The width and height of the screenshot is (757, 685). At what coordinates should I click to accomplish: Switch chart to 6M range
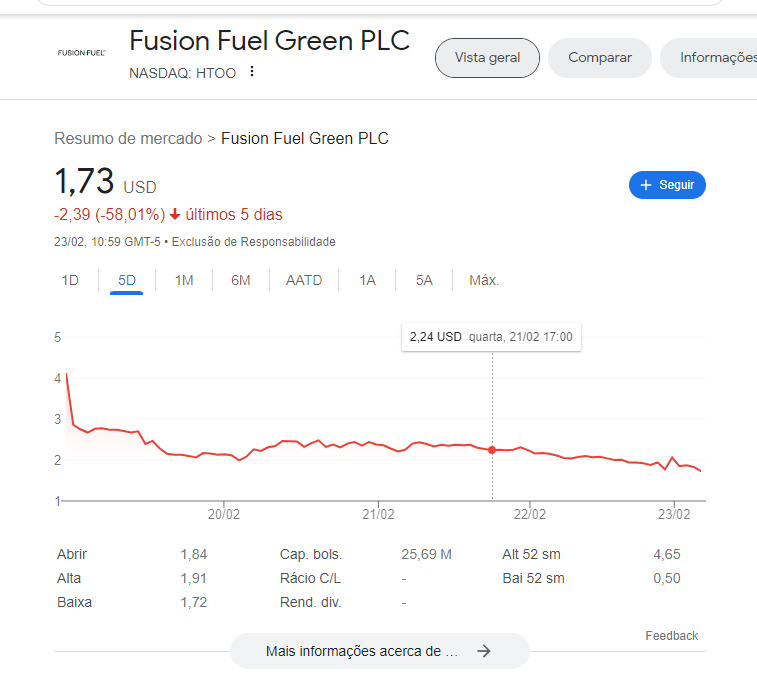[241, 280]
